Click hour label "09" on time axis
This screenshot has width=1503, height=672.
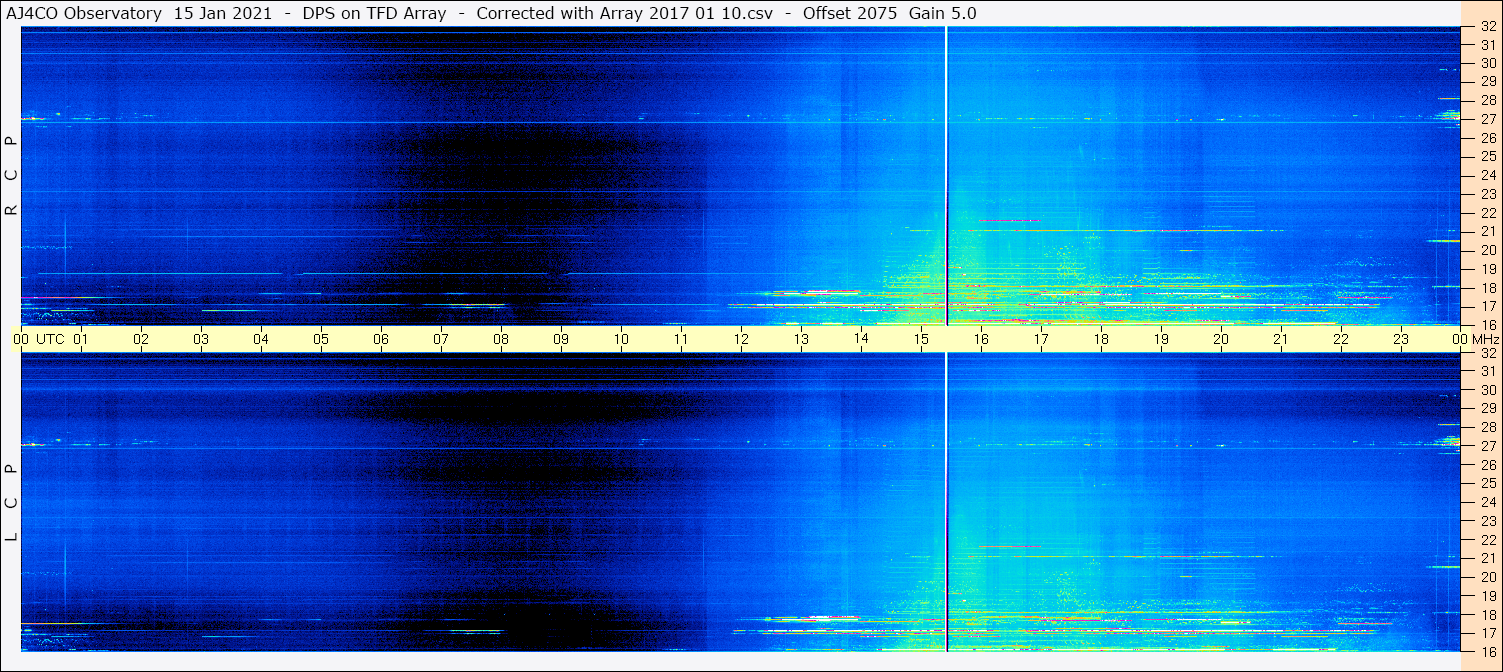pyautogui.click(x=561, y=339)
